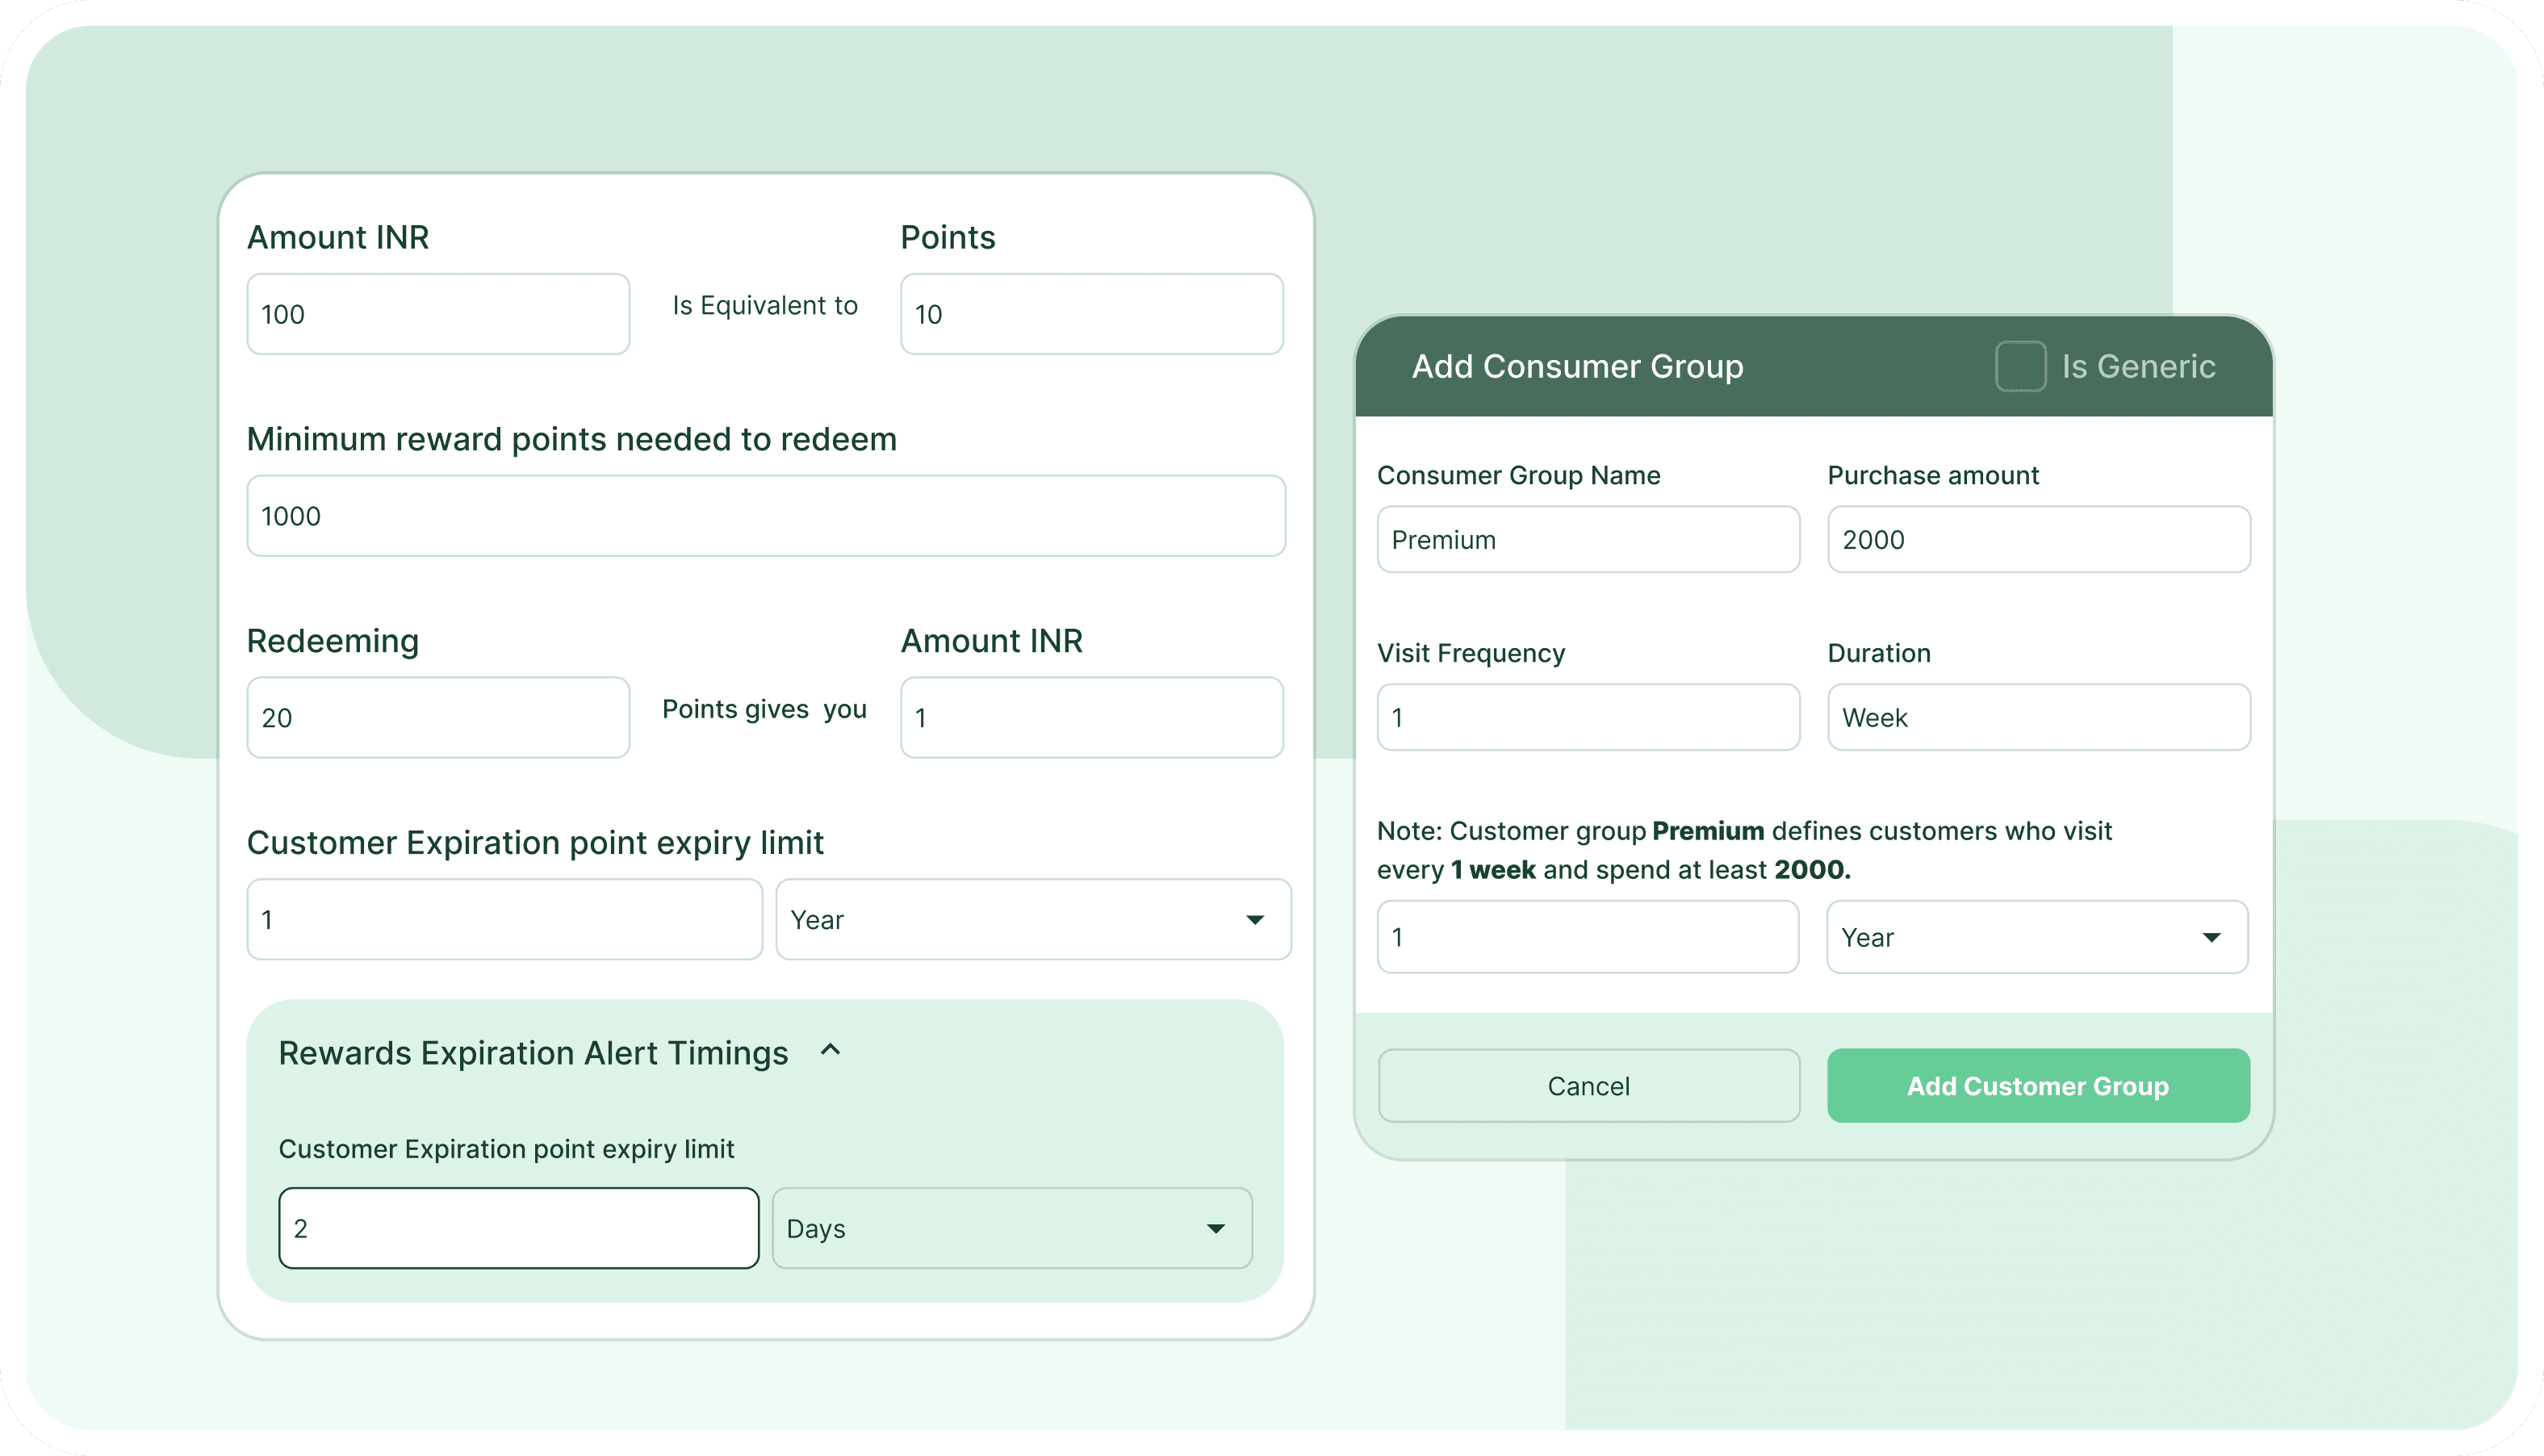Viewport: 2544px width, 1456px height.
Task: Collapse the Rewards Expiration Alert Timings section
Action: click(x=830, y=1051)
